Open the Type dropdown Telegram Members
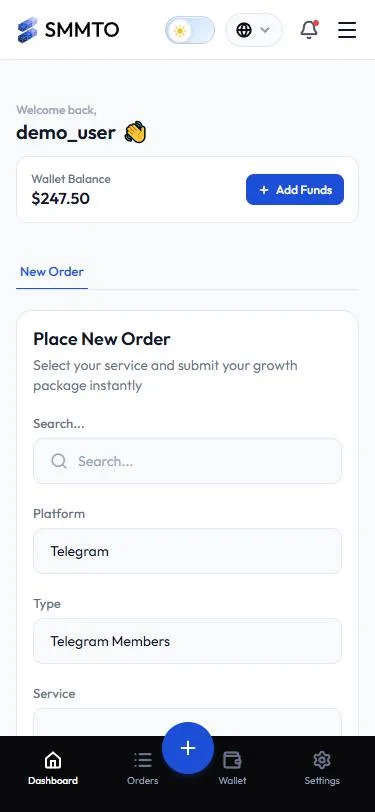Screen dimensions: 375x812 click(x=188, y=641)
